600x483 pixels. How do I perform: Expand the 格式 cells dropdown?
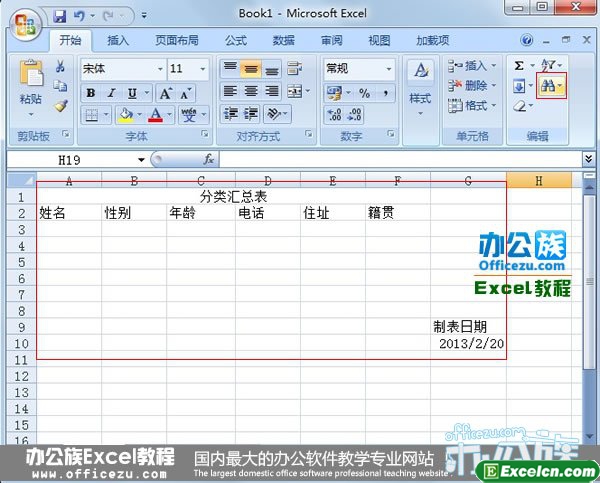point(494,105)
